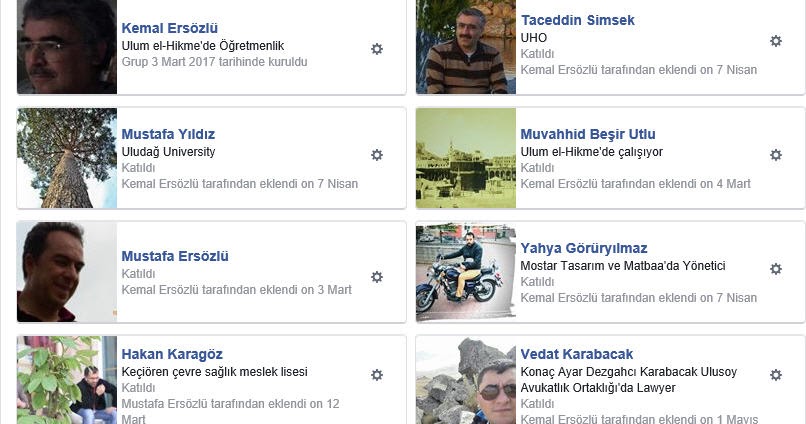Open gear menu for Muvahhid Beşir Utlu
The height and width of the screenshot is (424, 806).
click(776, 155)
